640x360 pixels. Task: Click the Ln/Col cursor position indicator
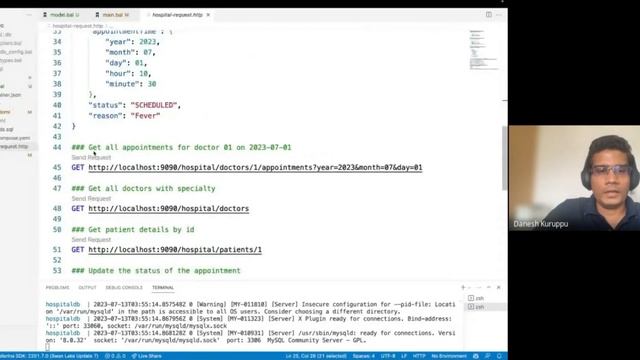(x=316, y=356)
